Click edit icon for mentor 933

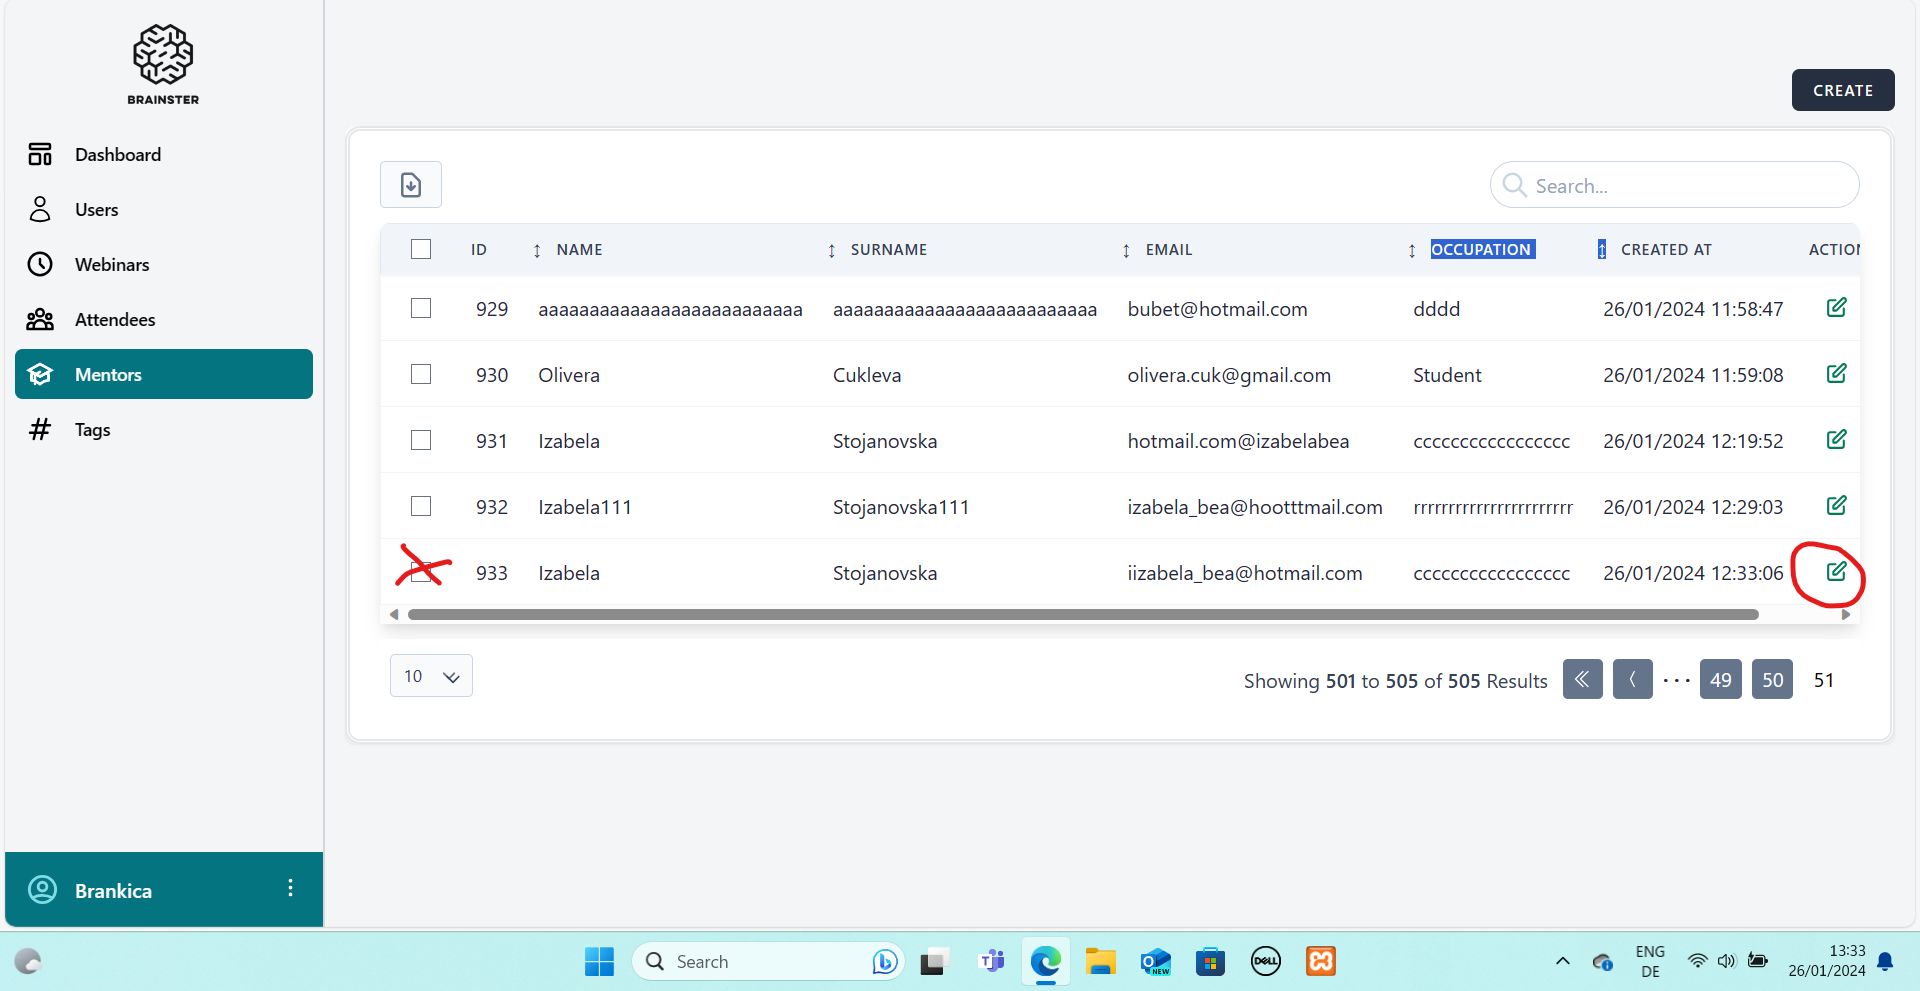click(x=1836, y=572)
